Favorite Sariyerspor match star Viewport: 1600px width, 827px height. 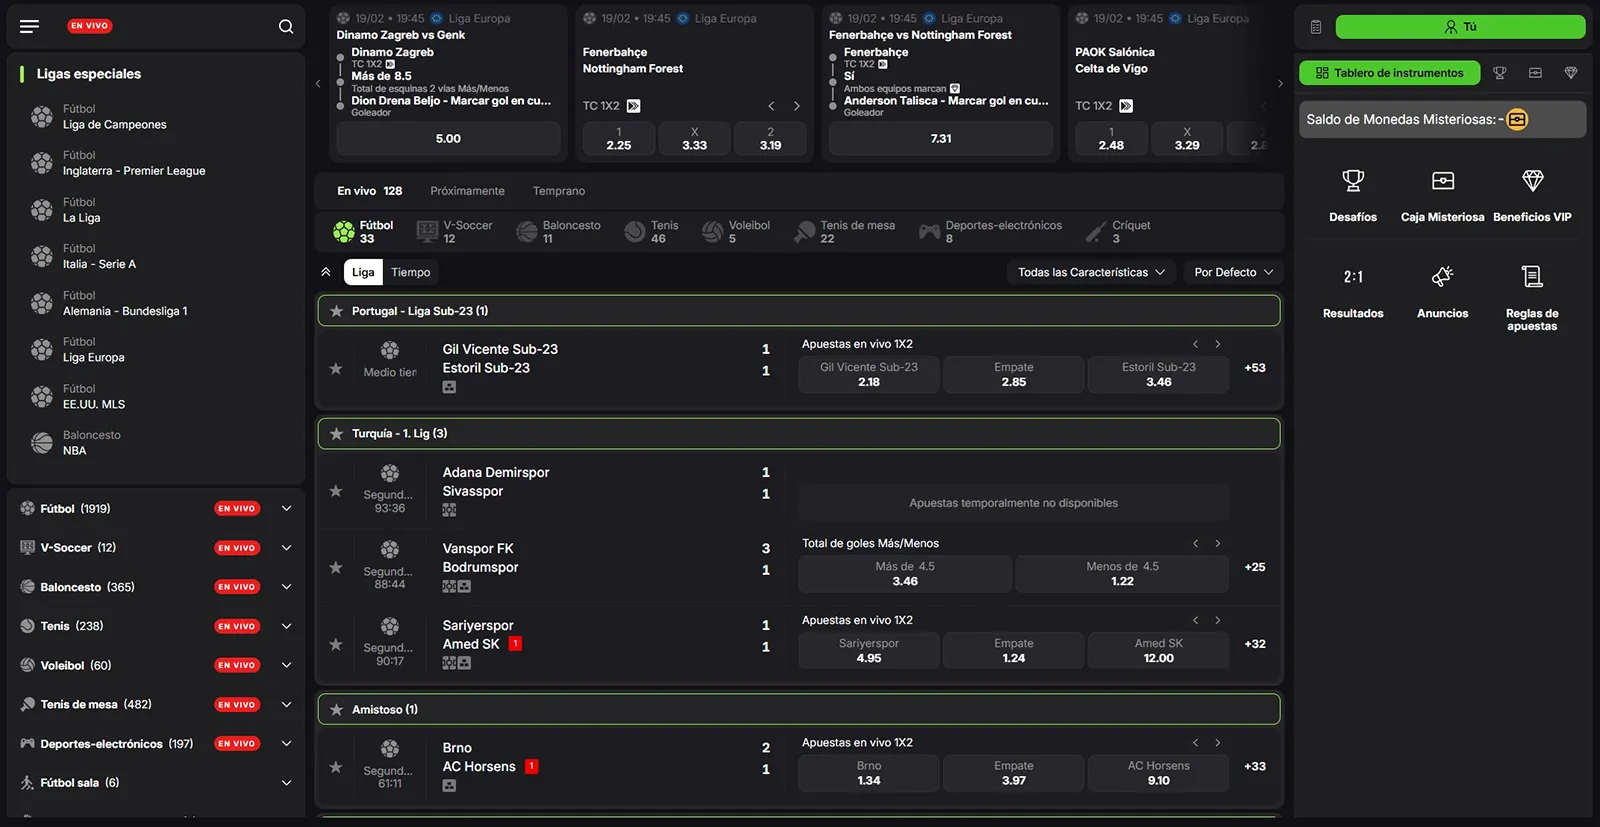click(336, 645)
